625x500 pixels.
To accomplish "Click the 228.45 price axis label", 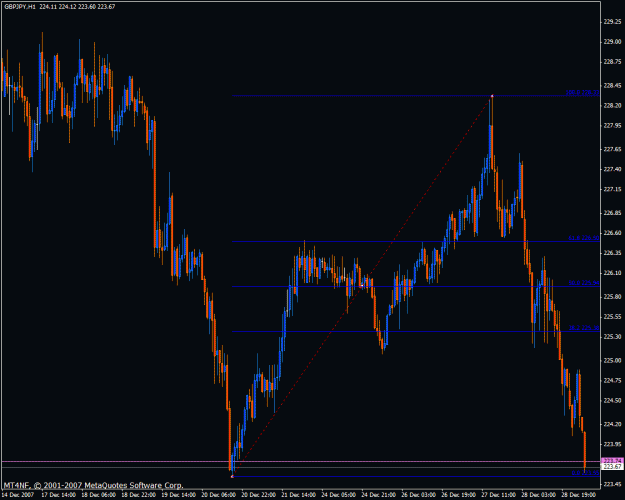I will (612, 86).
